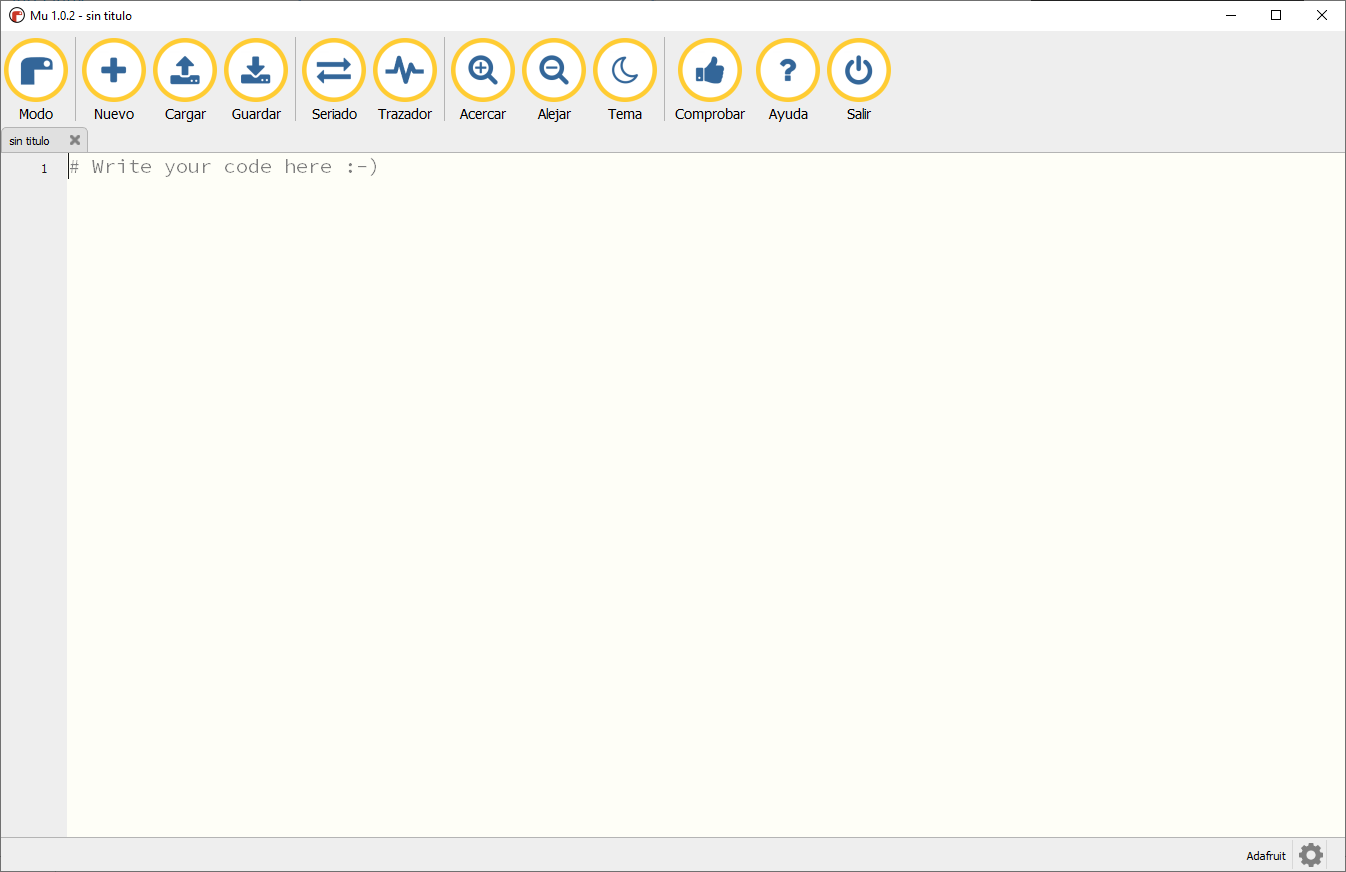This screenshot has height=872, width=1346.
Task: Zoom in with Acercar
Action: point(483,80)
